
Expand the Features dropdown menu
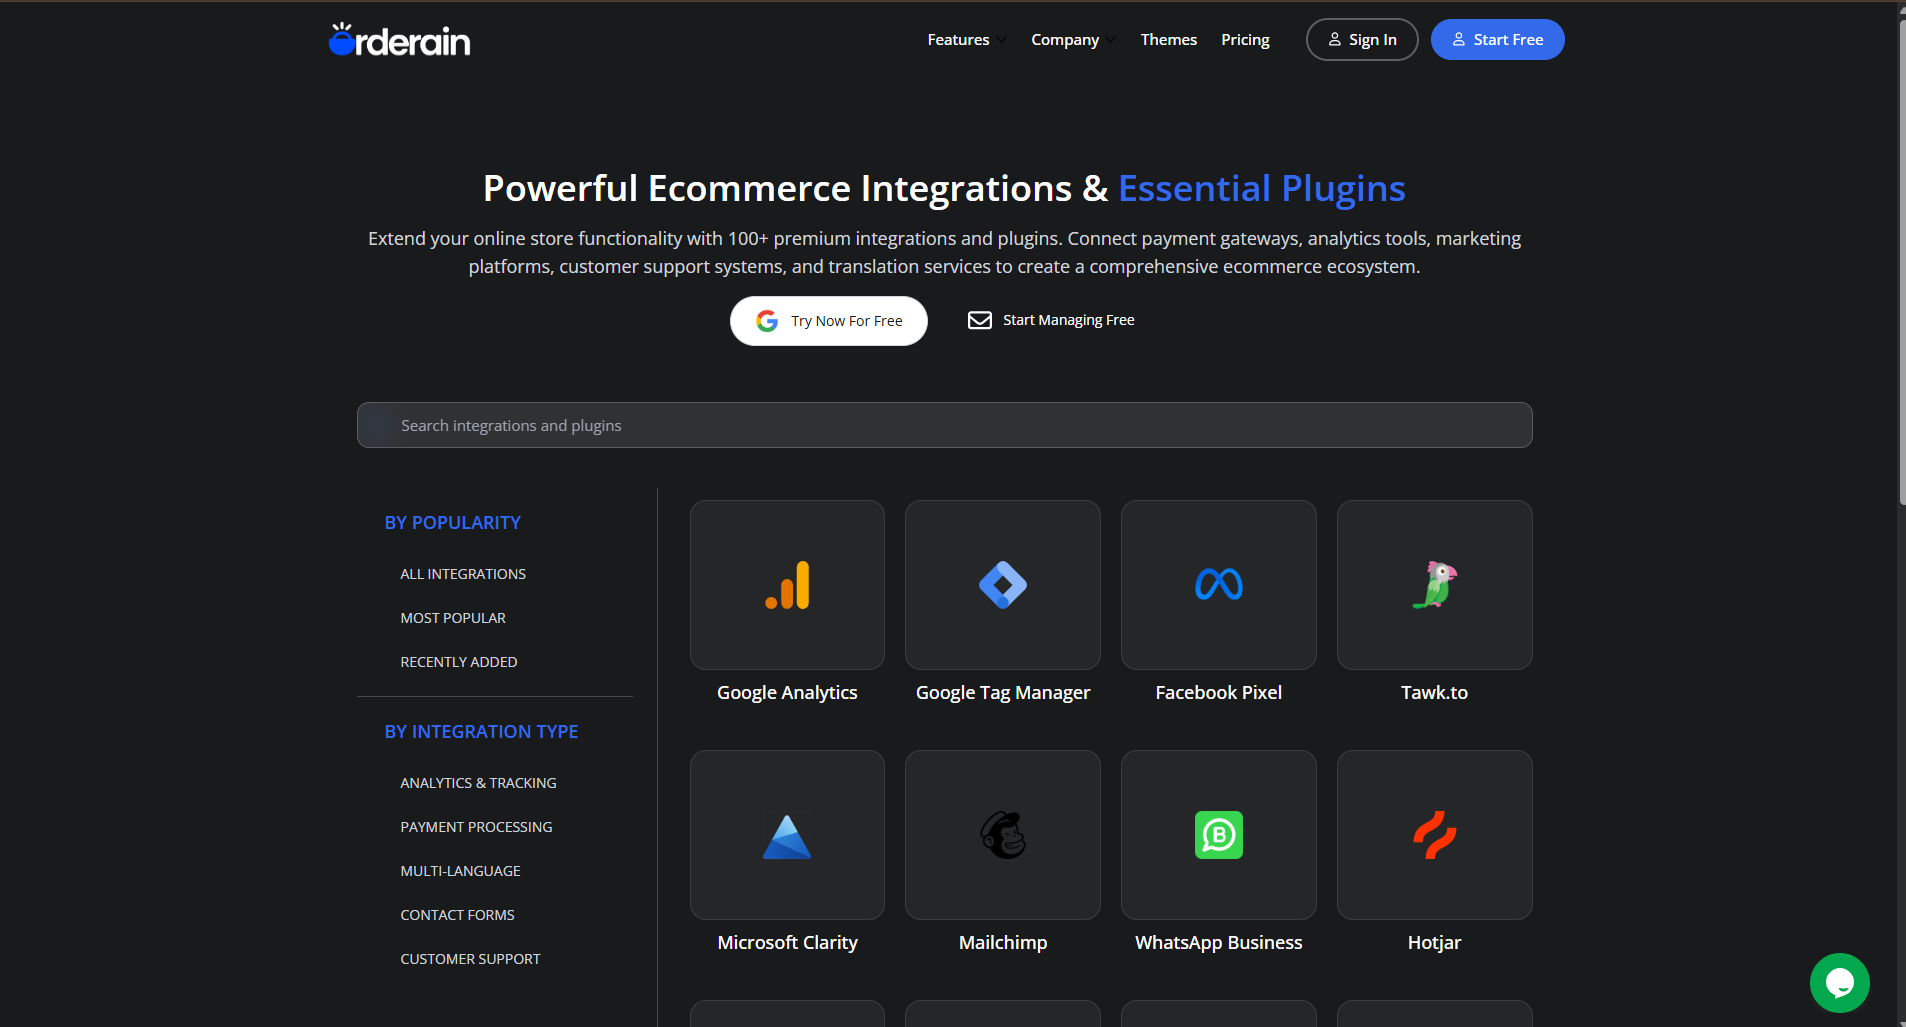coord(967,40)
